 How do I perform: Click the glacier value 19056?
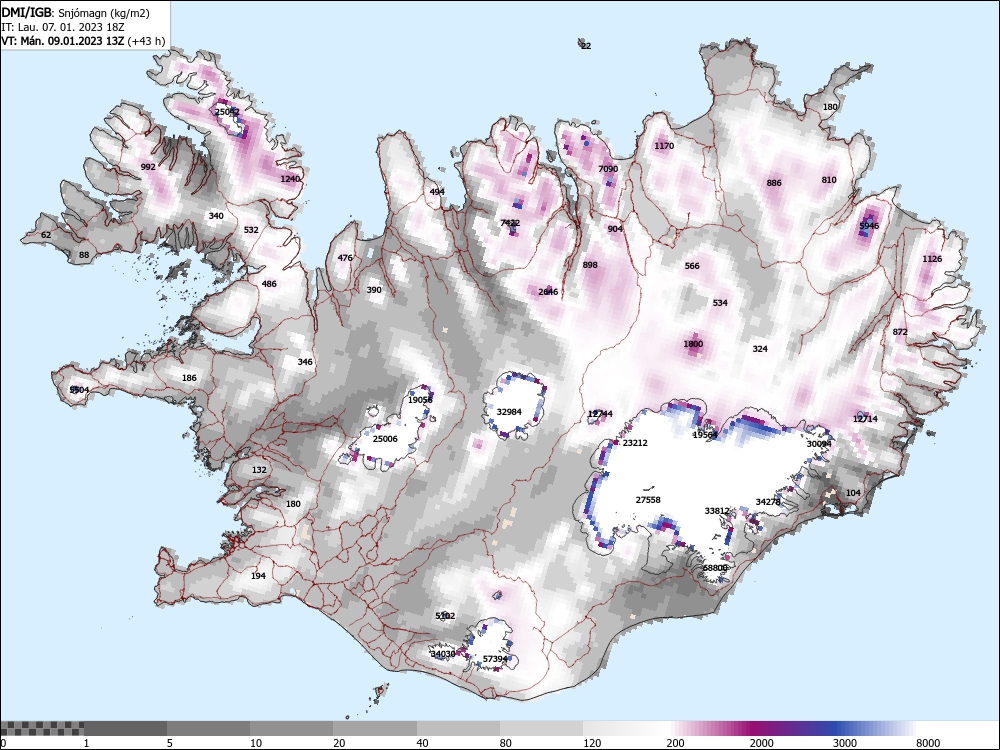[420, 401]
